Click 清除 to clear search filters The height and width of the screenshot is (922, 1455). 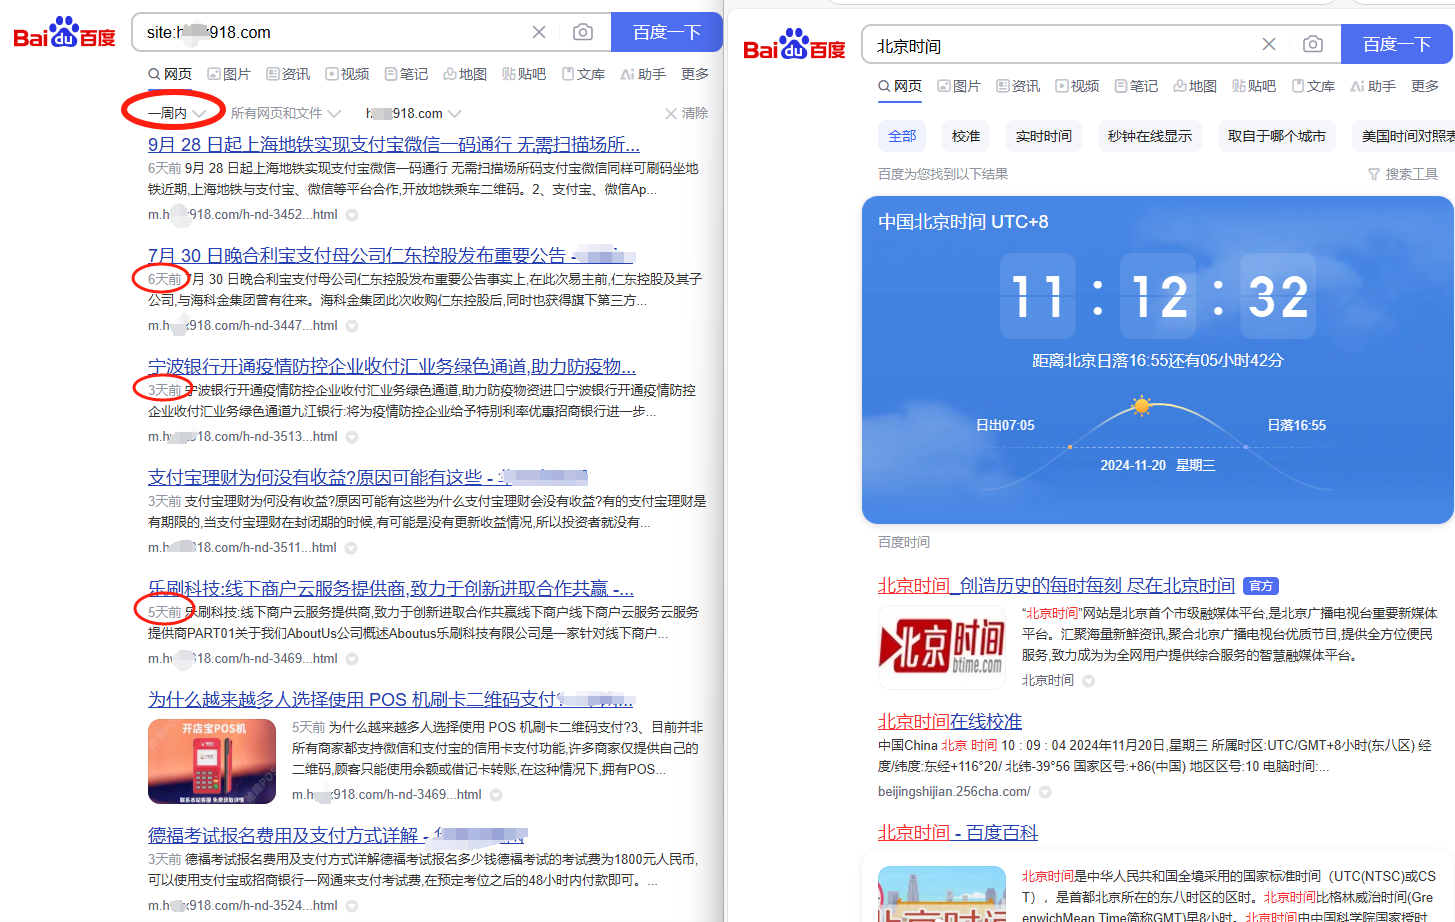686,113
